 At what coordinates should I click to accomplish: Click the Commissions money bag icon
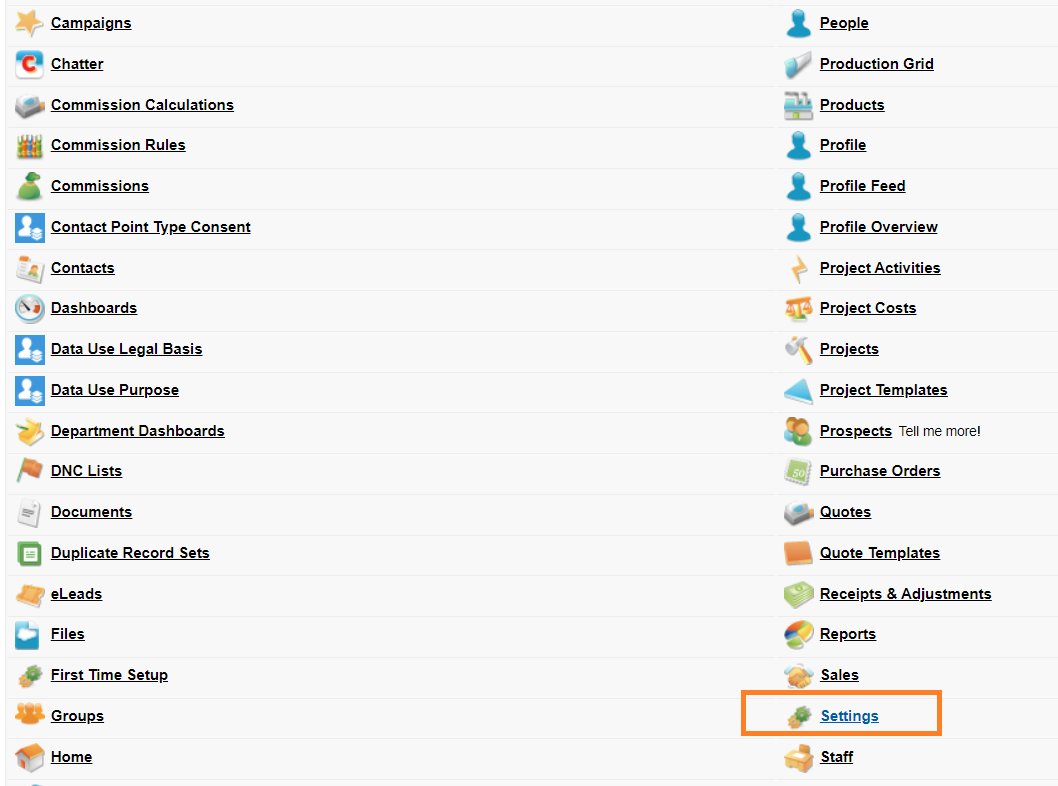29,186
